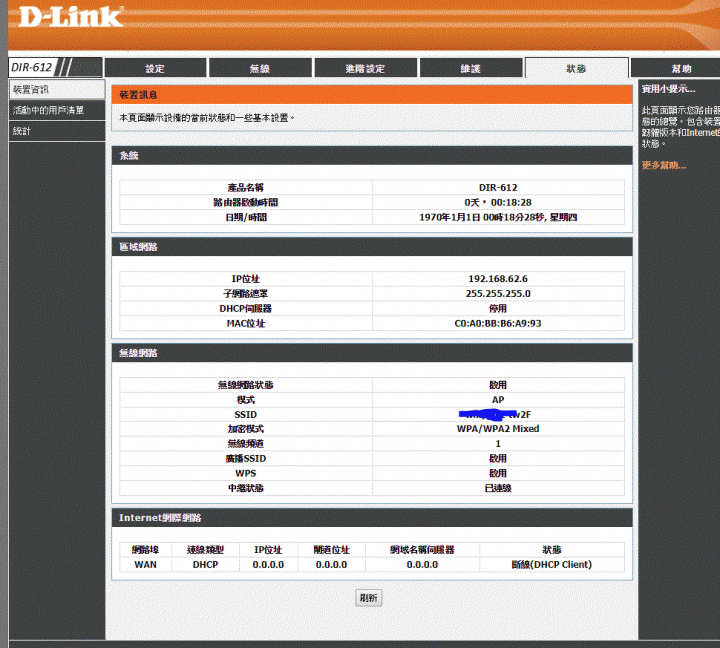
Task: Switch to the 無線 tab
Action: [260, 68]
